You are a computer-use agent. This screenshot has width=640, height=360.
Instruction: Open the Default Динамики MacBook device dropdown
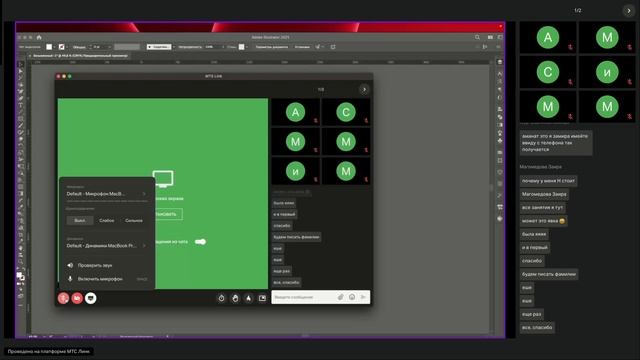pyautogui.click(x=106, y=246)
